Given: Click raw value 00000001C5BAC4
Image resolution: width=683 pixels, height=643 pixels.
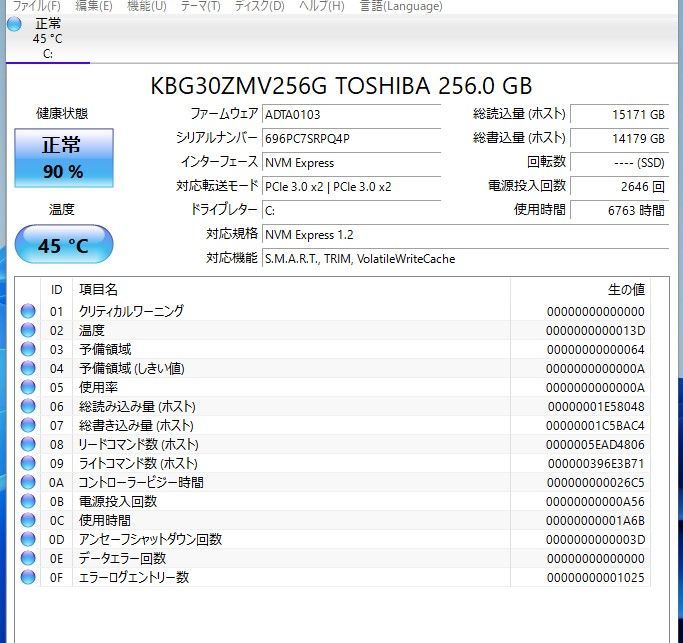Looking at the screenshot, I should pyautogui.click(x=595, y=426).
